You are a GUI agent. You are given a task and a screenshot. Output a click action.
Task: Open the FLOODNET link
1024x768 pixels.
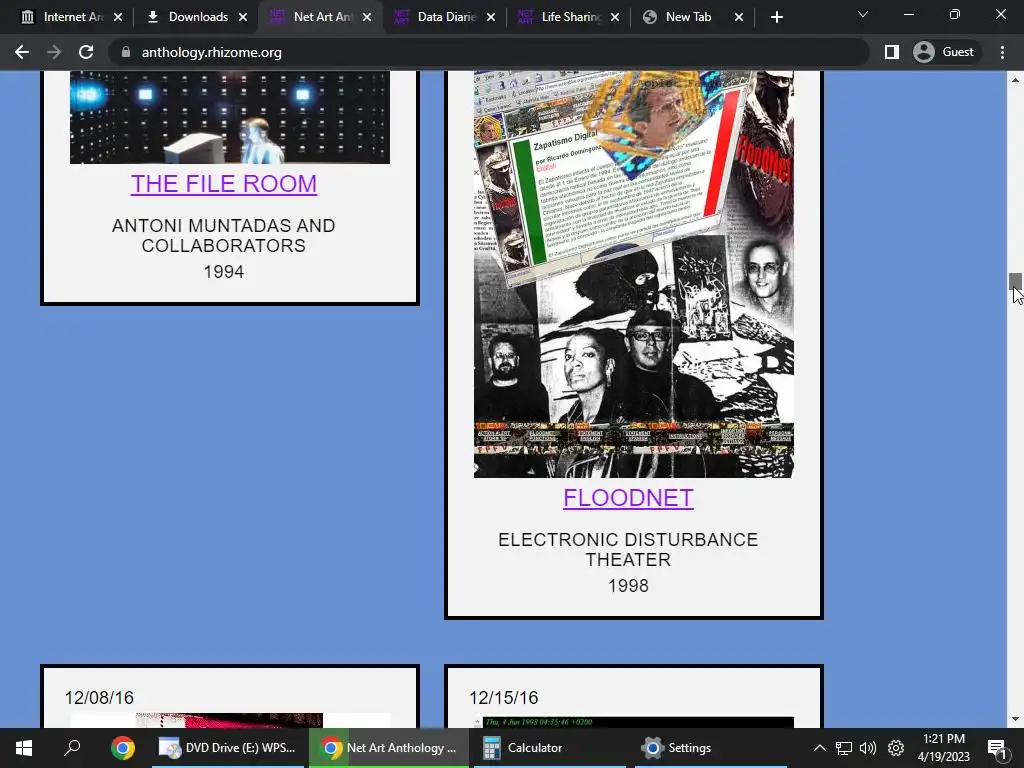tap(628, 498)
